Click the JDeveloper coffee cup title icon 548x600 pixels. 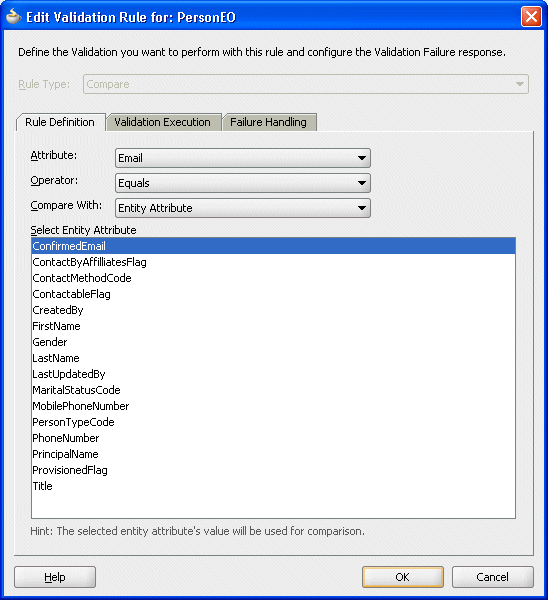13,17
